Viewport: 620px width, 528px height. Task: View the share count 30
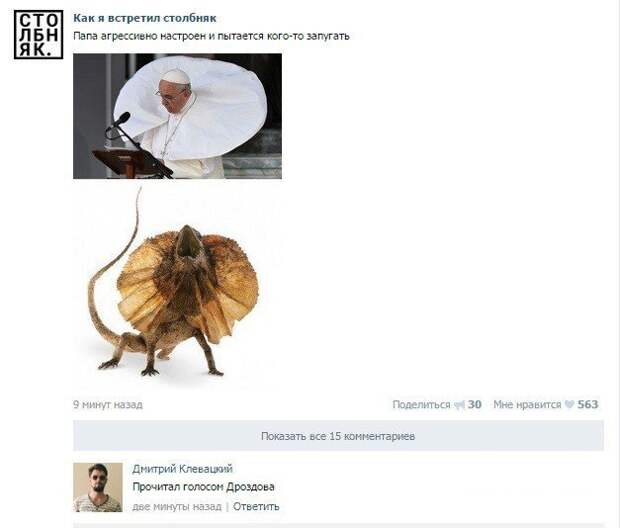coord(475,405)
